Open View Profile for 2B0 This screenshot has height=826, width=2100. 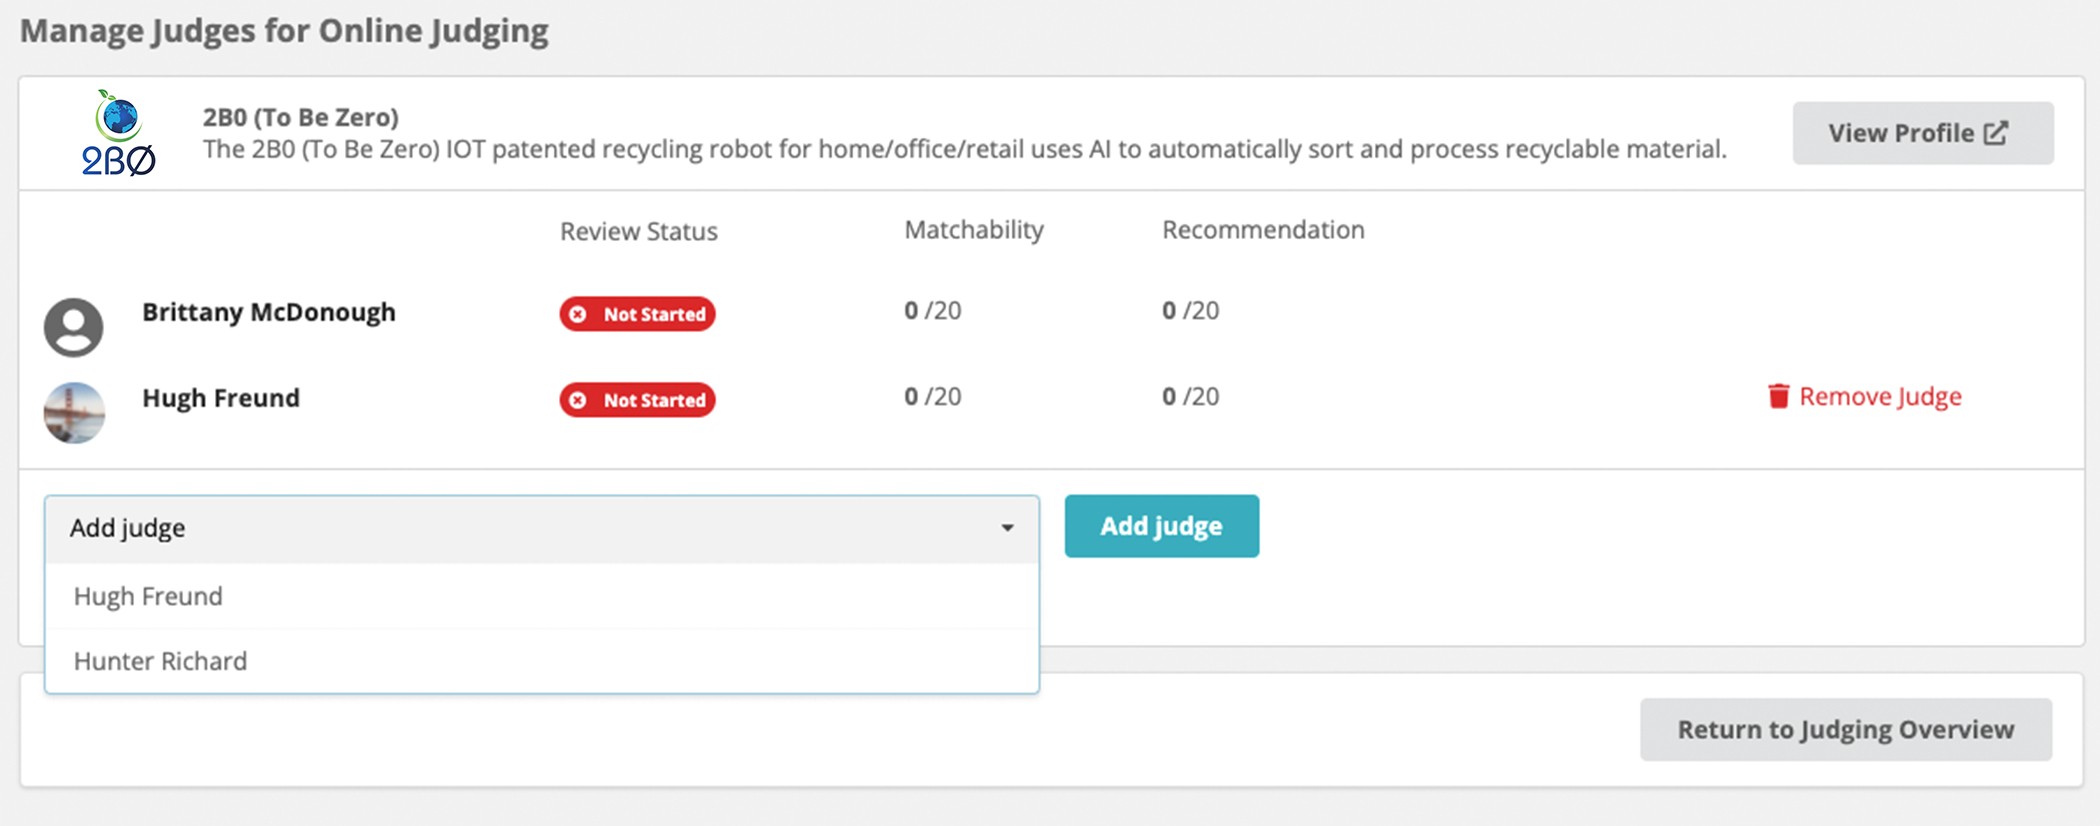[1922, 133]
